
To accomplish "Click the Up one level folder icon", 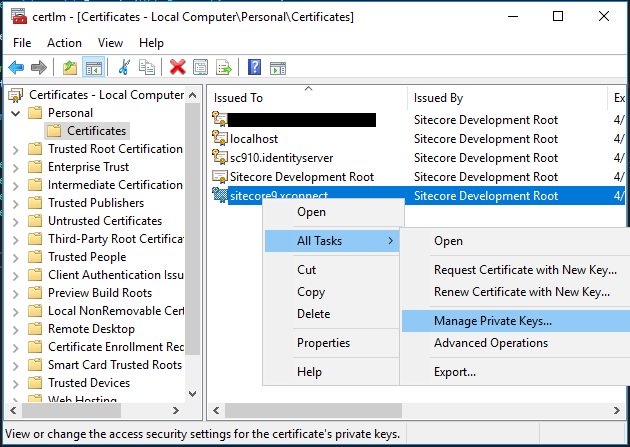I will 70,67.
